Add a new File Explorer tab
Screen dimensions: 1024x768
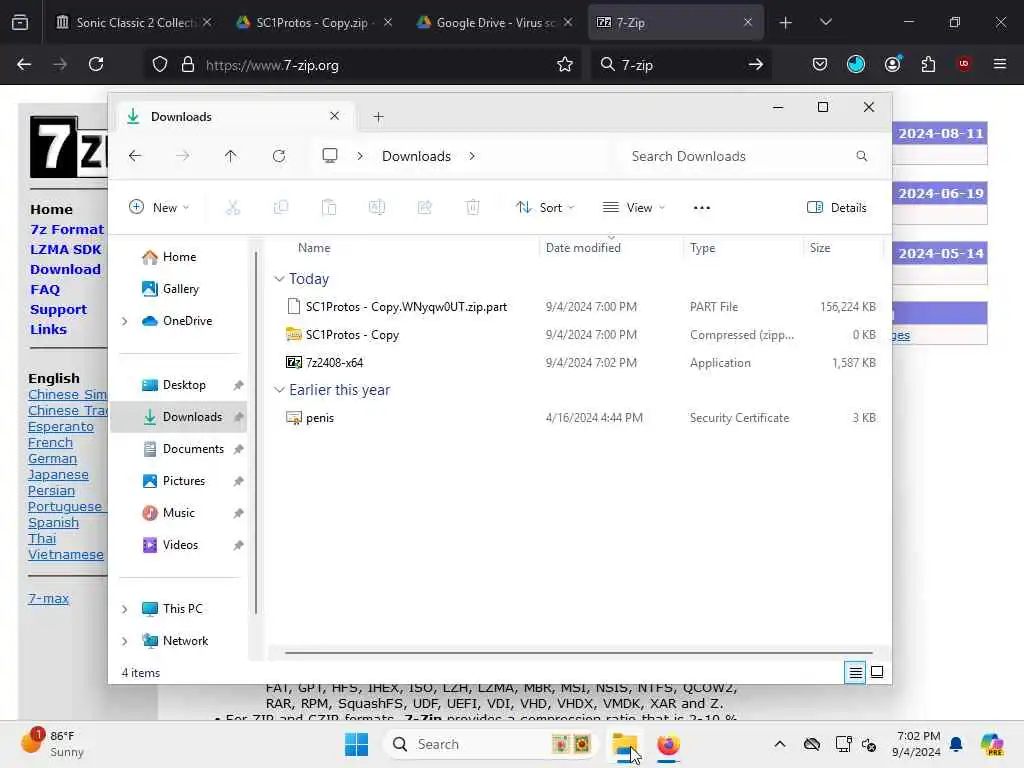click(x=378, y=117)
